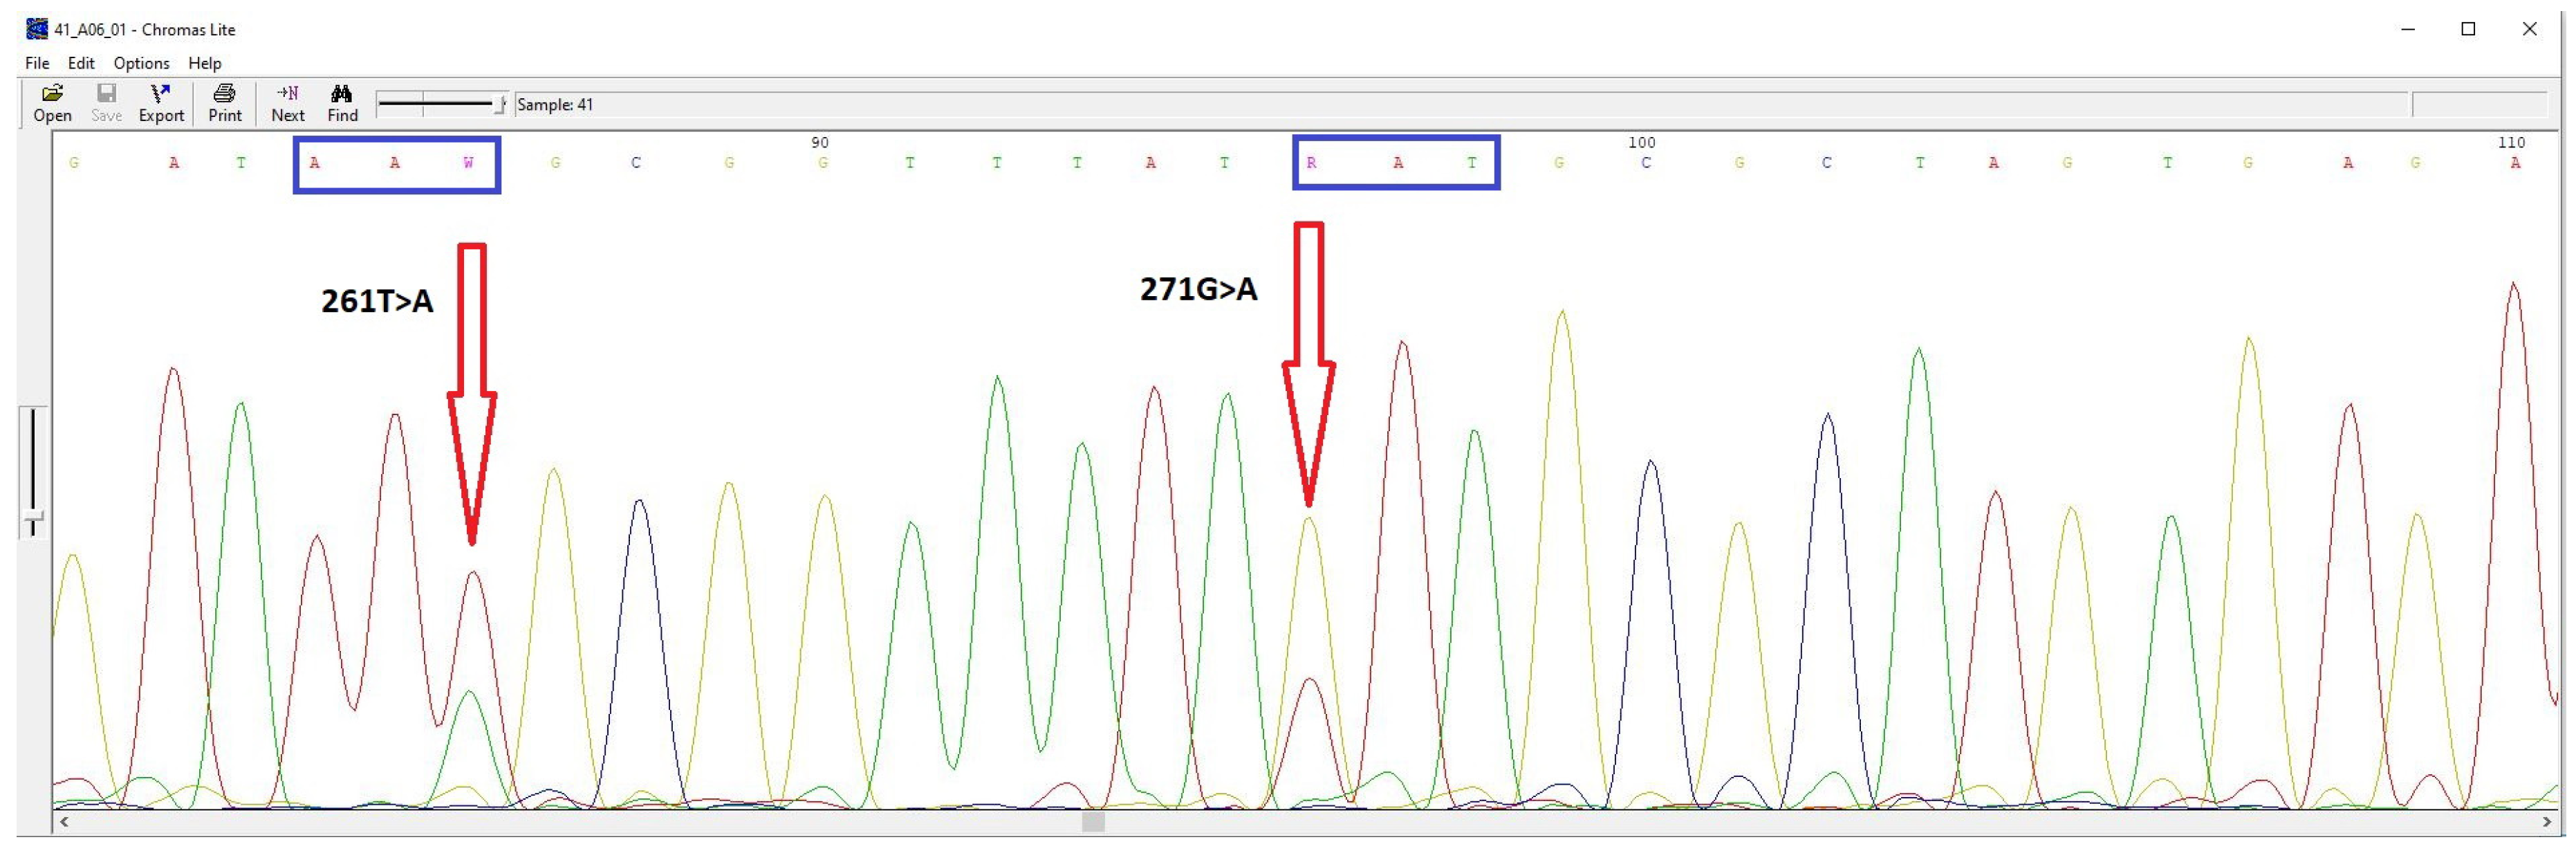2576x851 pixels.
Task: Open the File menu
Action: click(x=37, y=63)
